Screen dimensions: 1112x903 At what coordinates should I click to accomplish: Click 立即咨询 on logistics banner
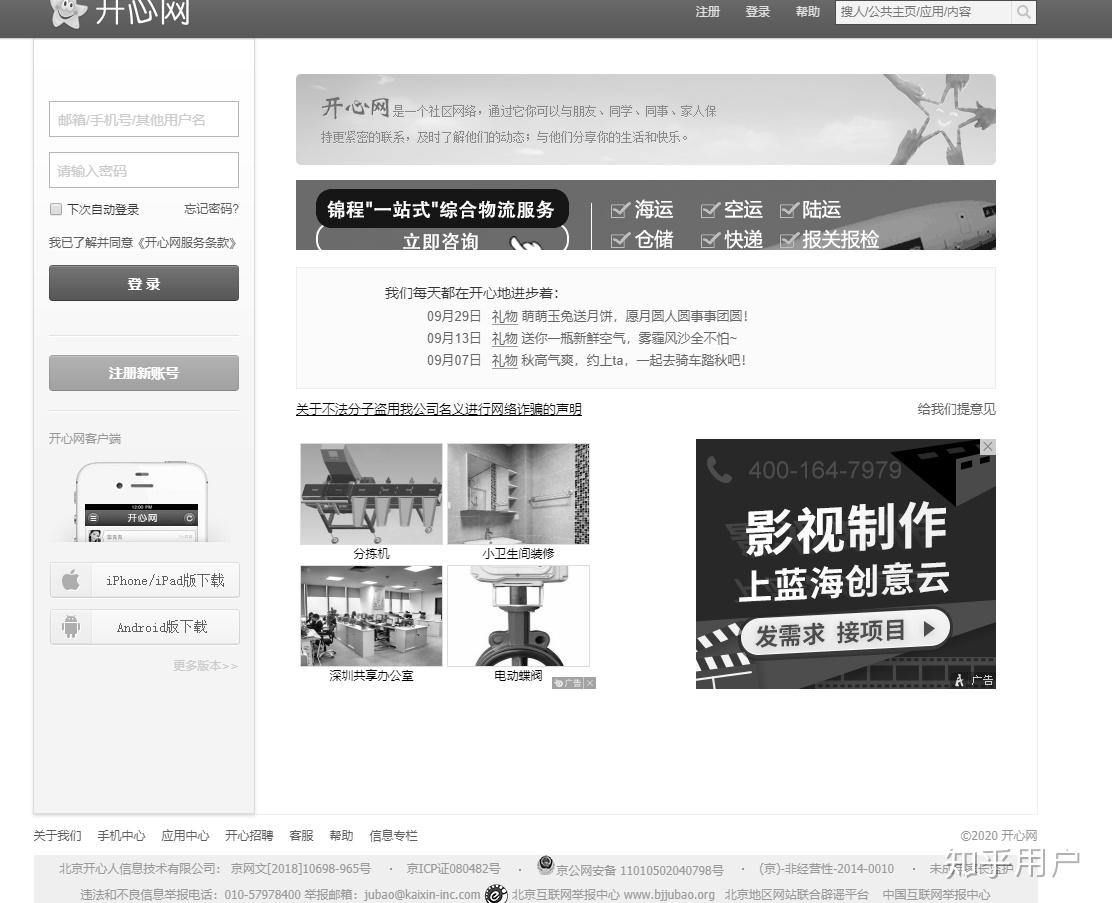[442, 239]
